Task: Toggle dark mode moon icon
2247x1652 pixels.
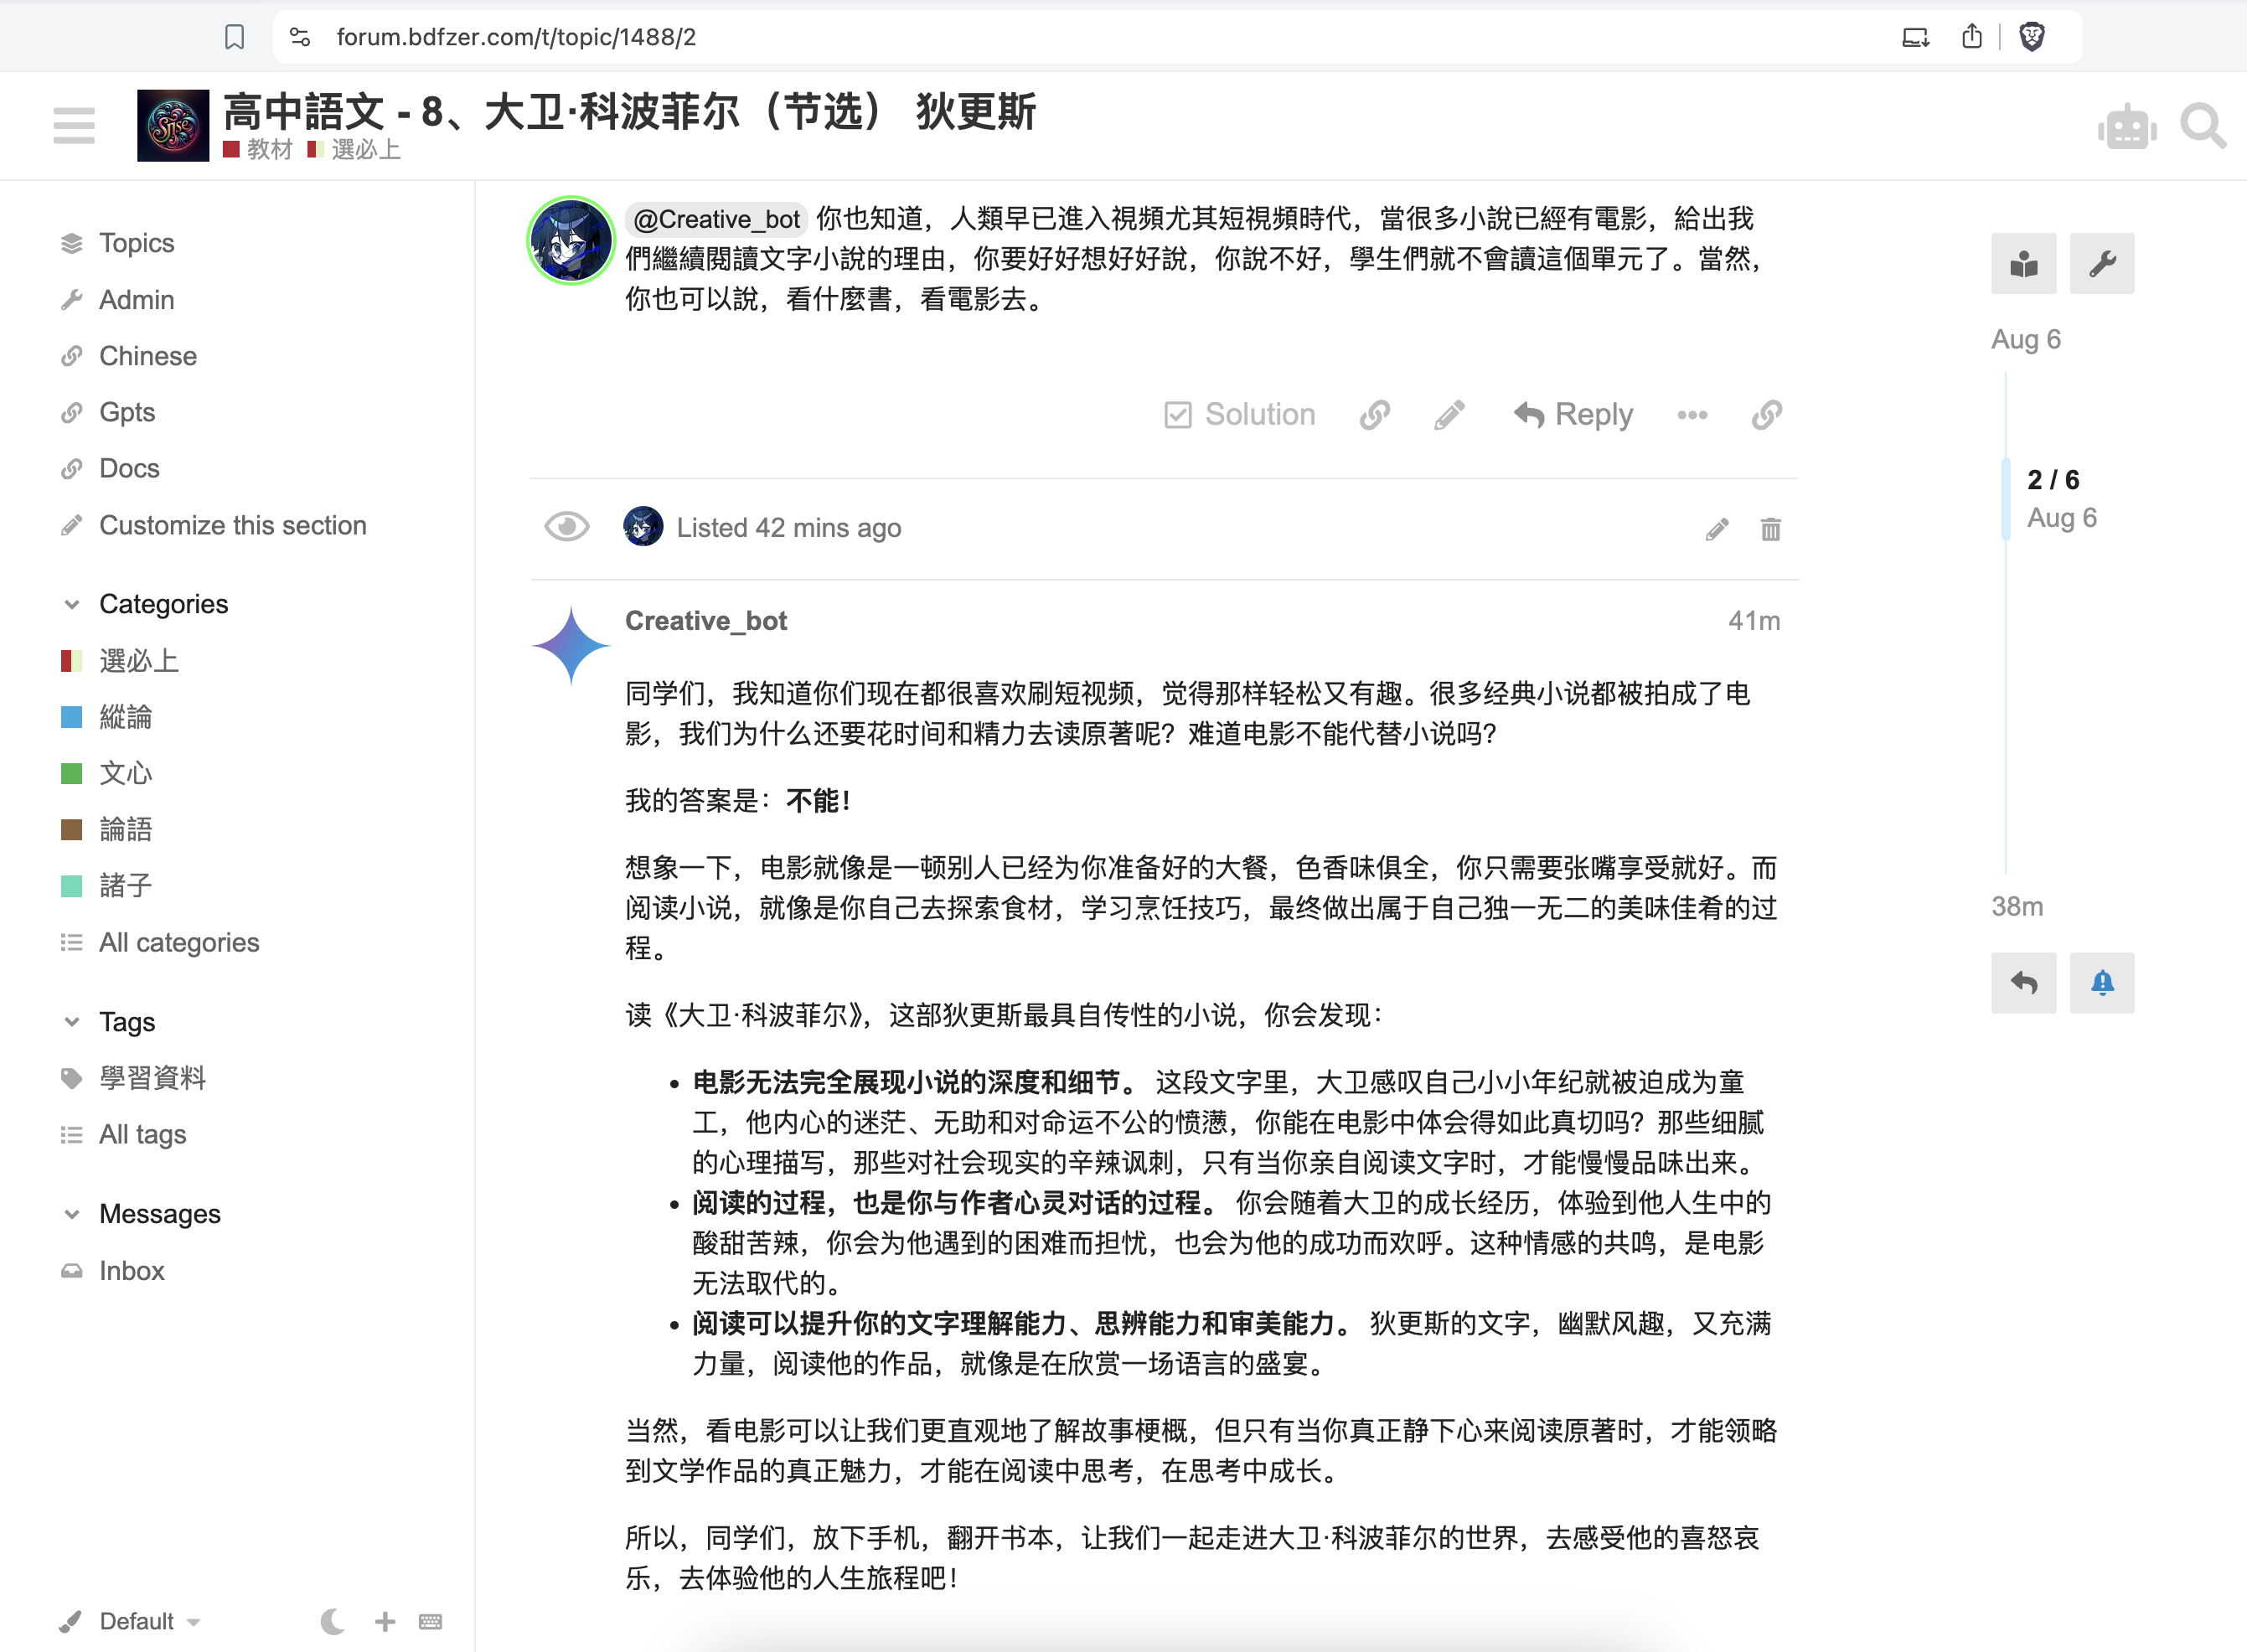Action: click(332, 1621)
